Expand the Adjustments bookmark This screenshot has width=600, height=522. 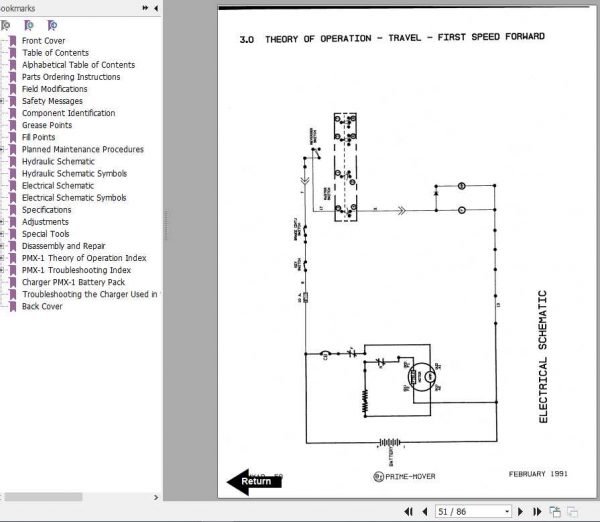pyautogui.click(x=2, y=222)
